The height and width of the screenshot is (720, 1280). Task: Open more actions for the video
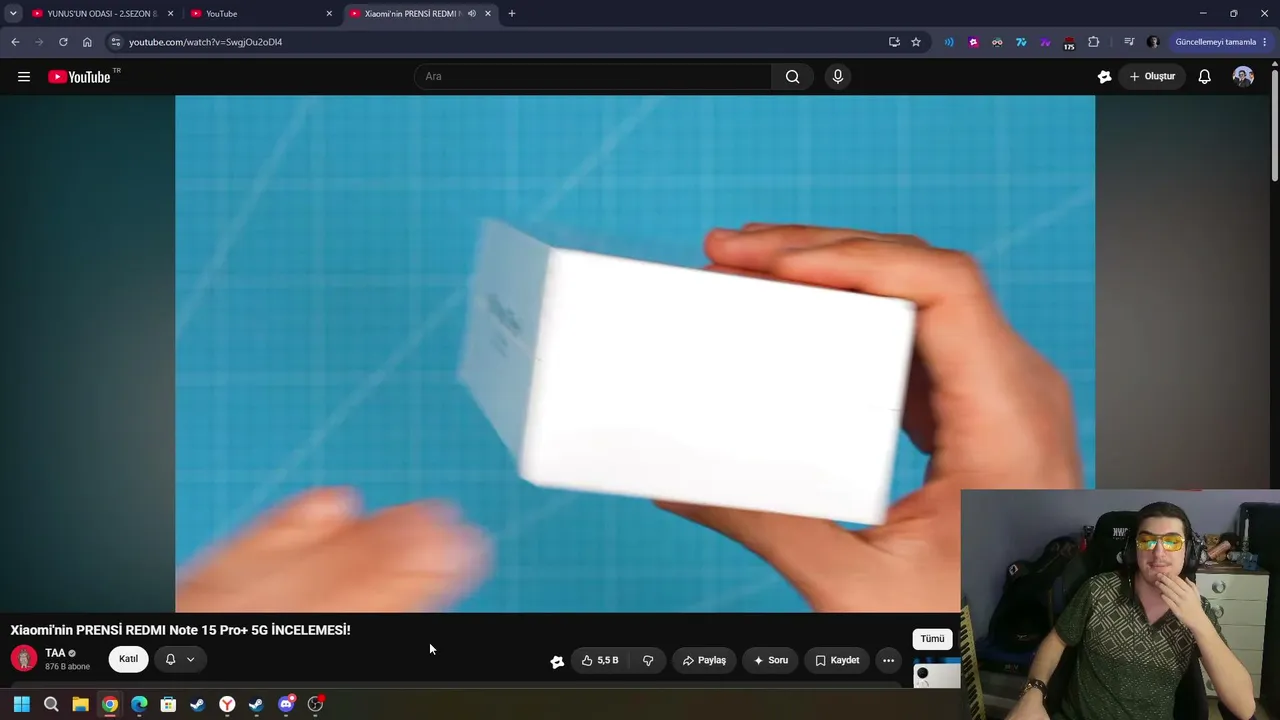(888, 660)
